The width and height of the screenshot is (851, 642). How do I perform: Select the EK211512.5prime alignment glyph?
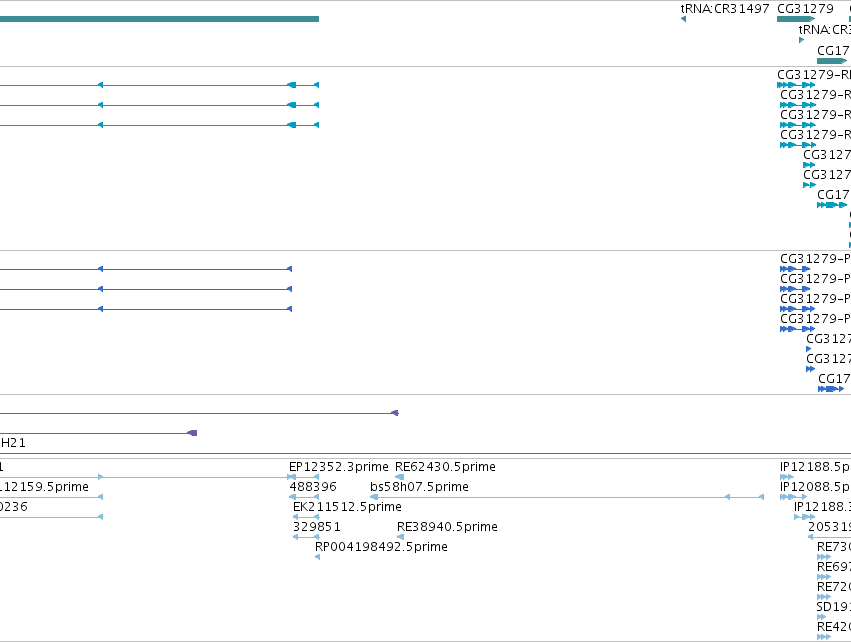pos(306,517)
